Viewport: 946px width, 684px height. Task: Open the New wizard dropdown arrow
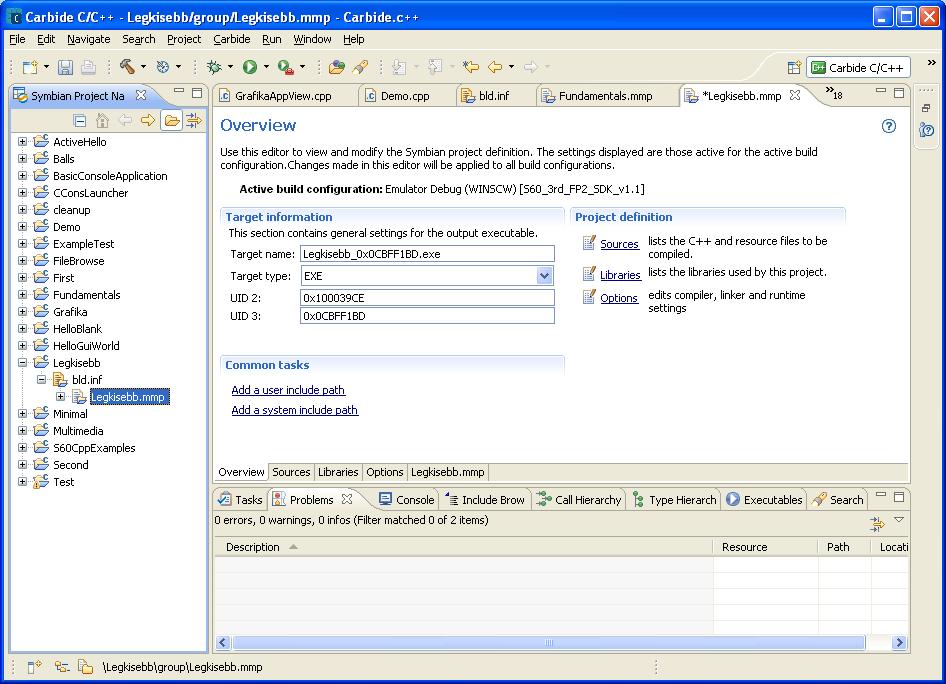pyautogui.click(x=46, y=67)
